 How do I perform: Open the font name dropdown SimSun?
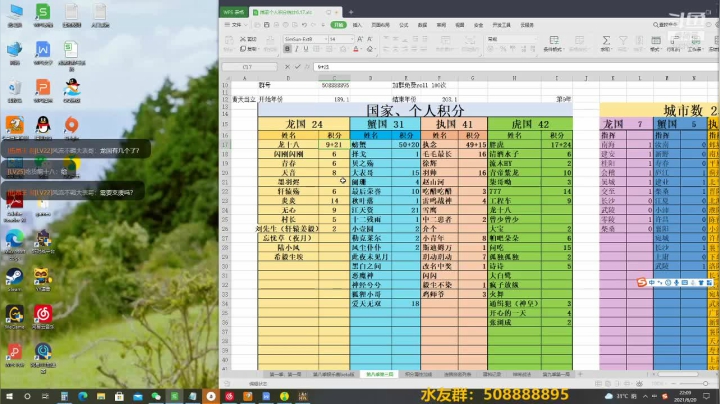[305, 39]
